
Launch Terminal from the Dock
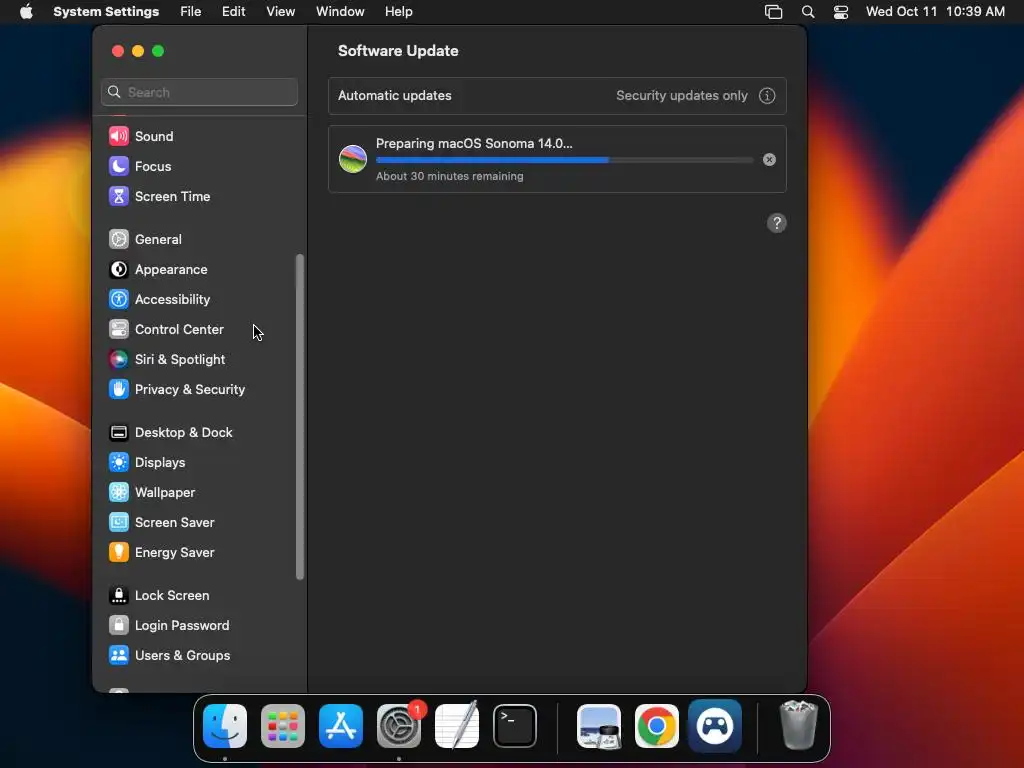(515, 726)
